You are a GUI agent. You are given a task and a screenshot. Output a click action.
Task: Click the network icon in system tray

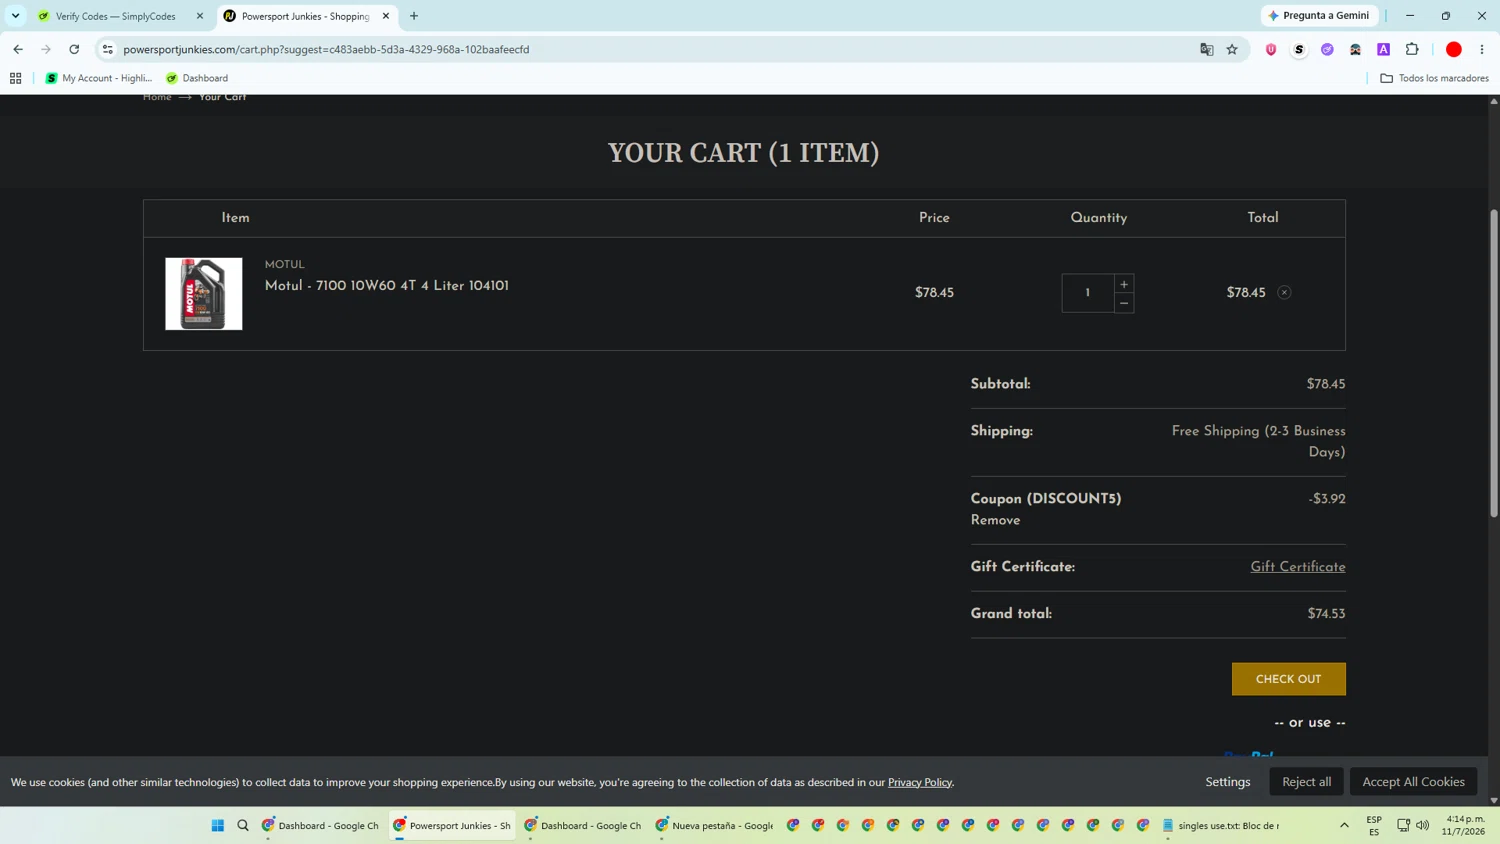click(1403, 826)
